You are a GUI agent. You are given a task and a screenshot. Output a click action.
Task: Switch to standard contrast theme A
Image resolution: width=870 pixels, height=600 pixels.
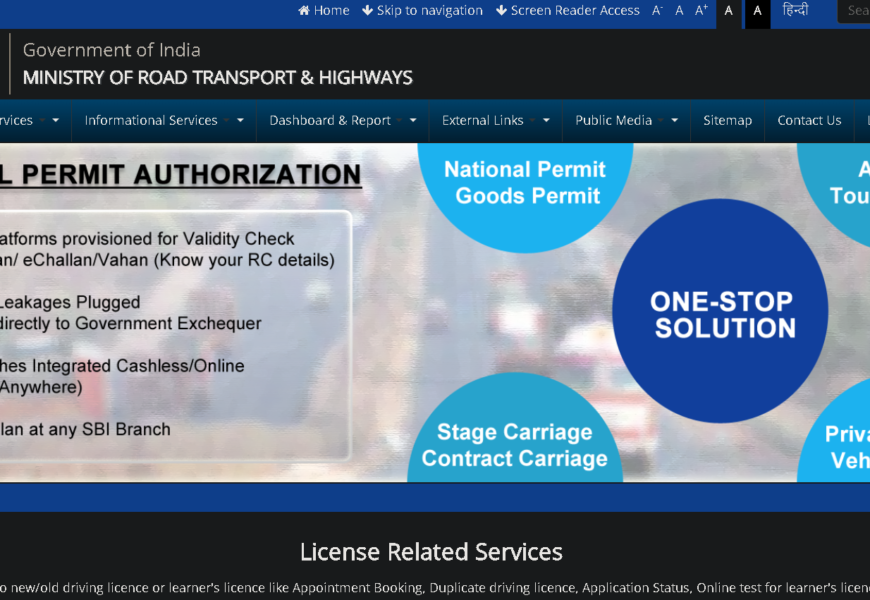729,12
